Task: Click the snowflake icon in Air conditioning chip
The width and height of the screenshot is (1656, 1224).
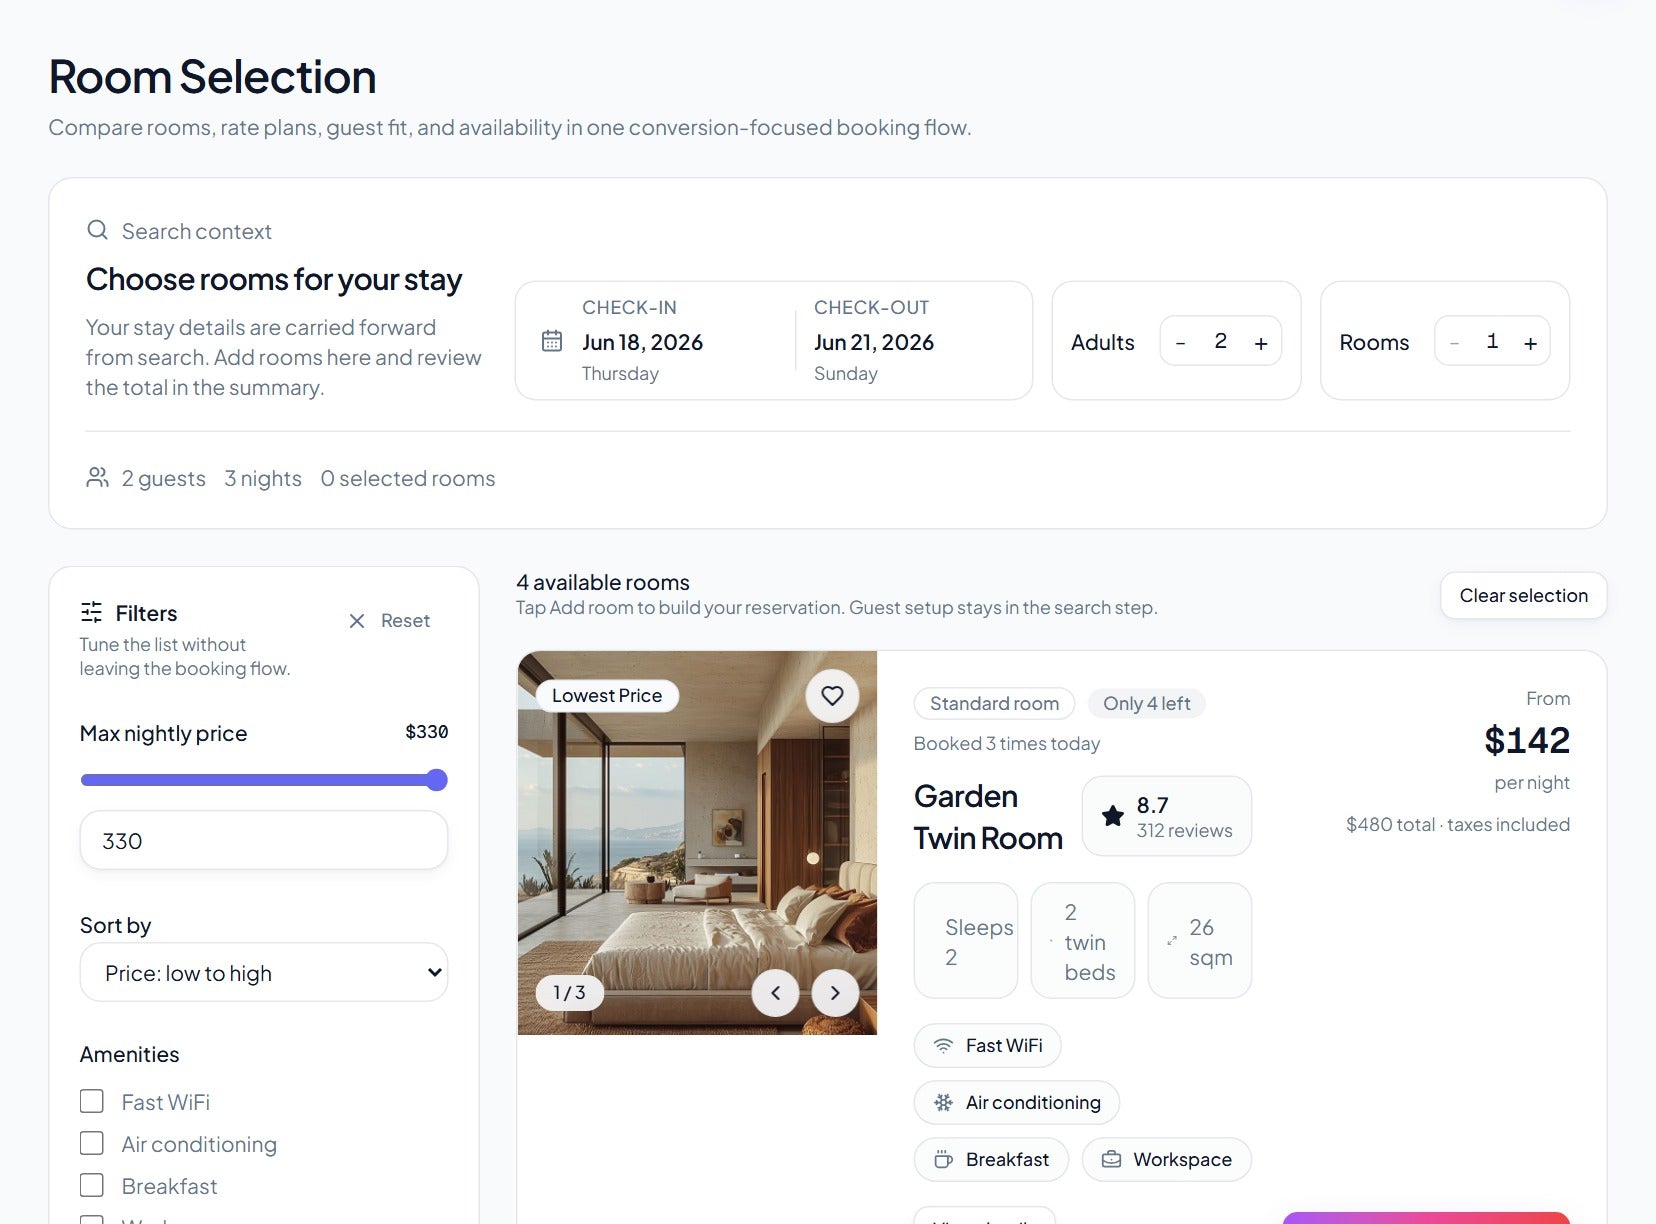Action: 943,1102
